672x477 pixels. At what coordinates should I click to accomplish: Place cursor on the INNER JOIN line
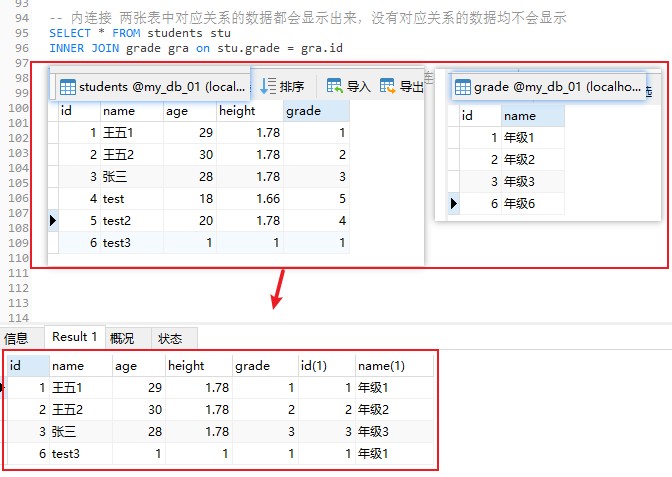196,48
